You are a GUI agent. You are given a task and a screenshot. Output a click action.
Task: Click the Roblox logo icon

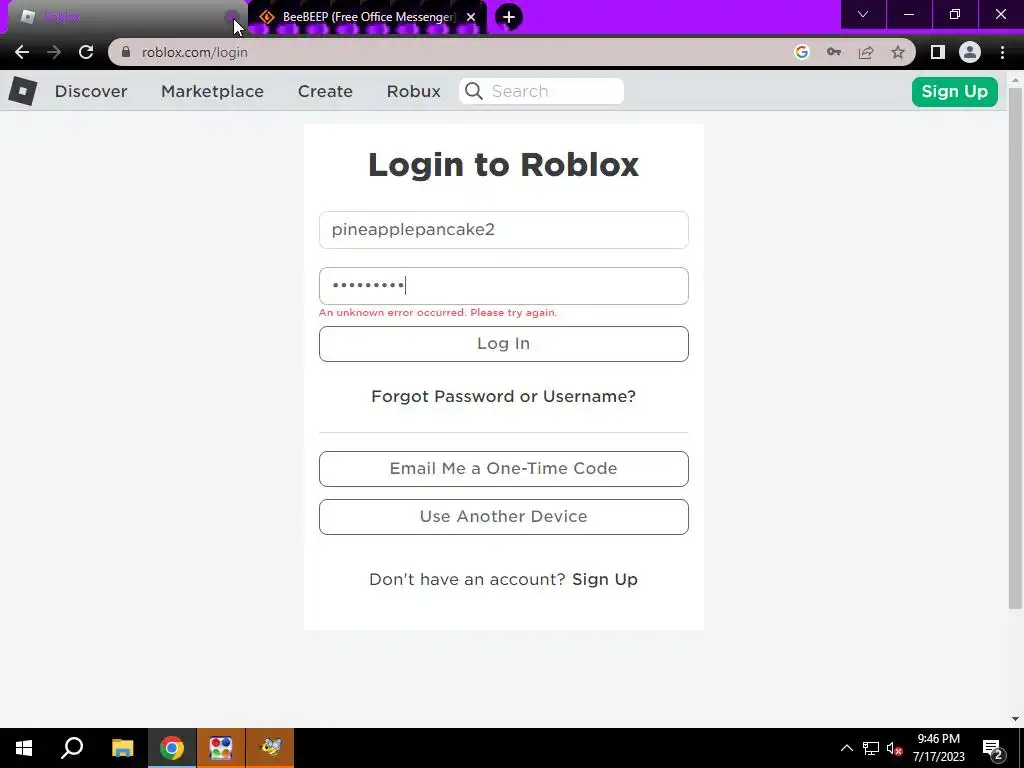point(23,91)
